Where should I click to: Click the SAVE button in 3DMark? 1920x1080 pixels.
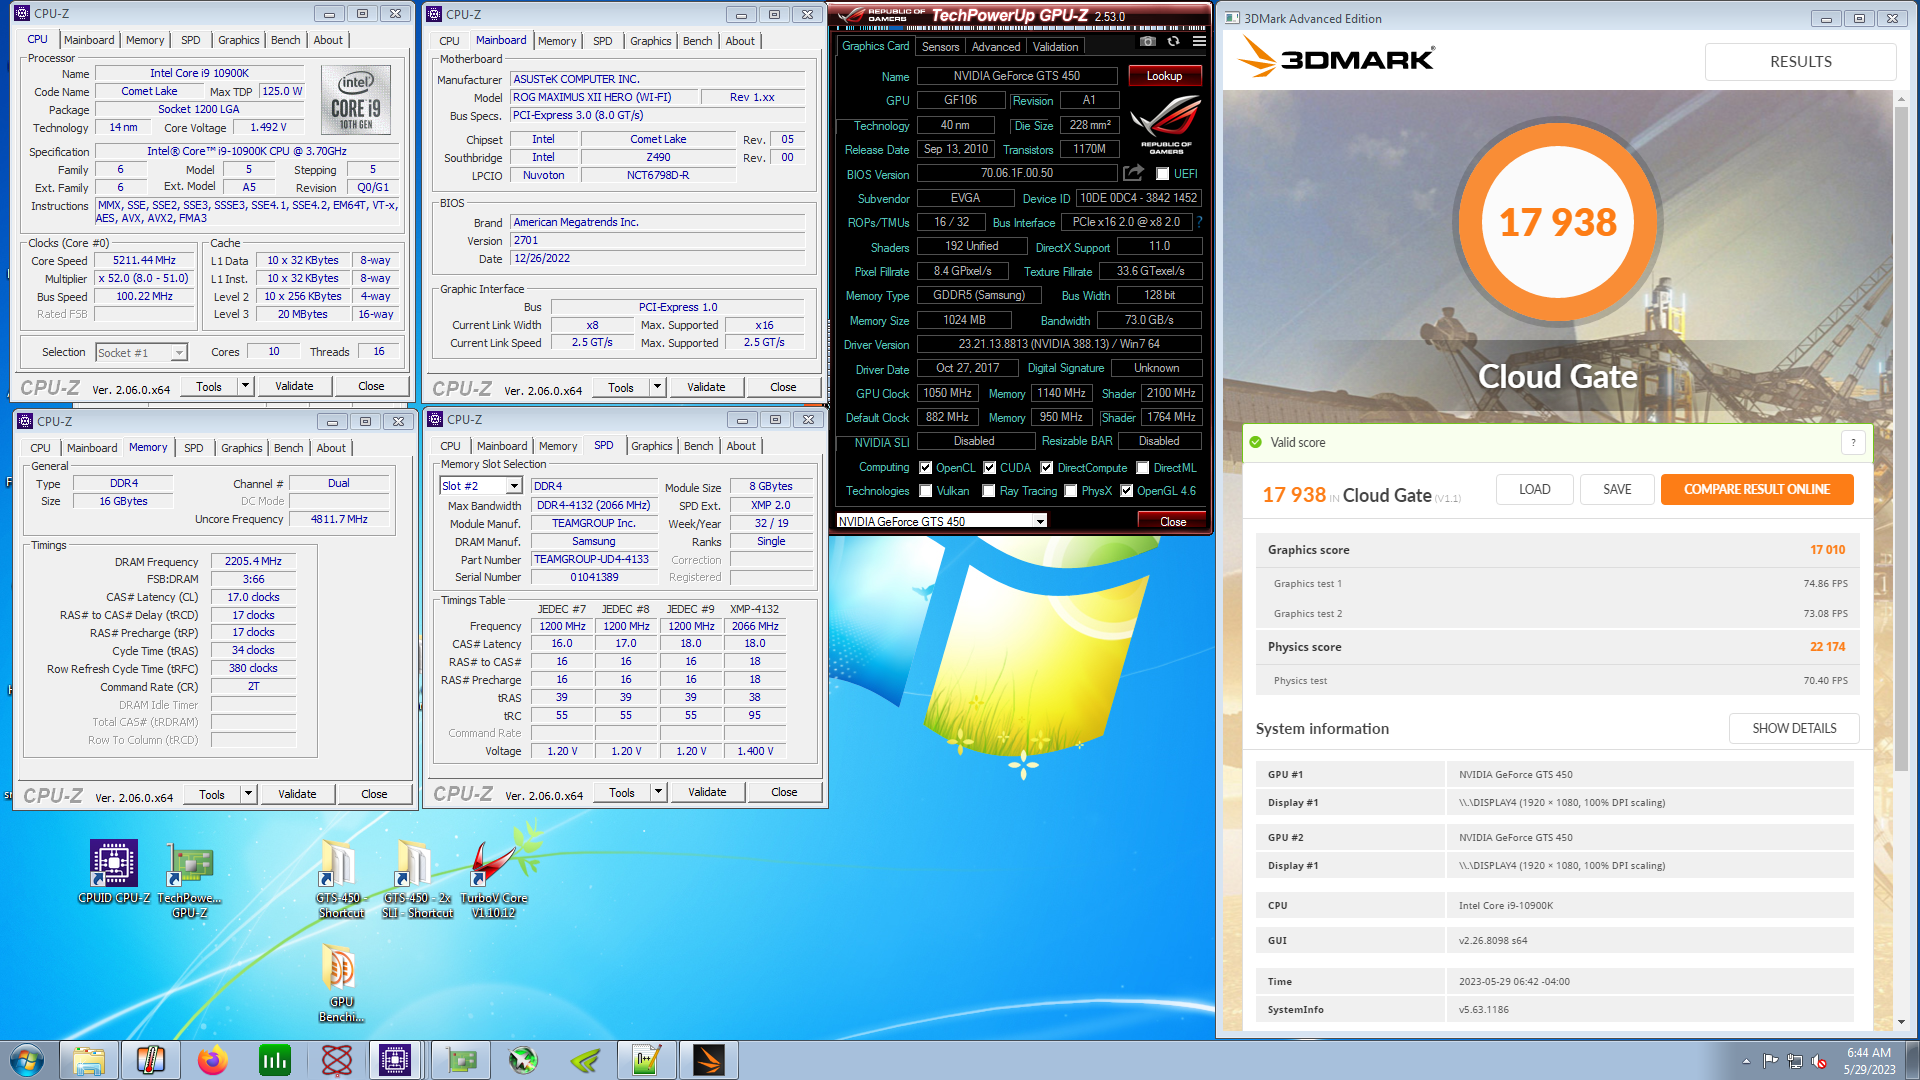(x=1617, y=489)
